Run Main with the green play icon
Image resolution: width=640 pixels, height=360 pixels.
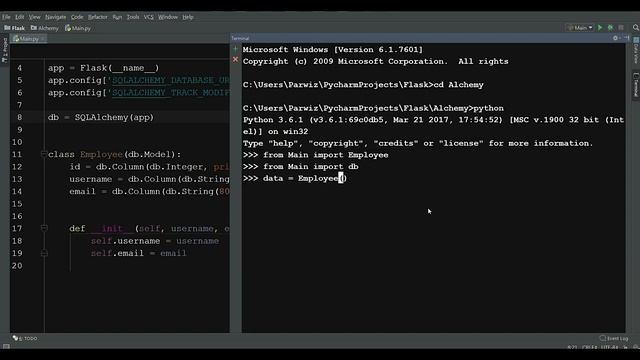600,28
